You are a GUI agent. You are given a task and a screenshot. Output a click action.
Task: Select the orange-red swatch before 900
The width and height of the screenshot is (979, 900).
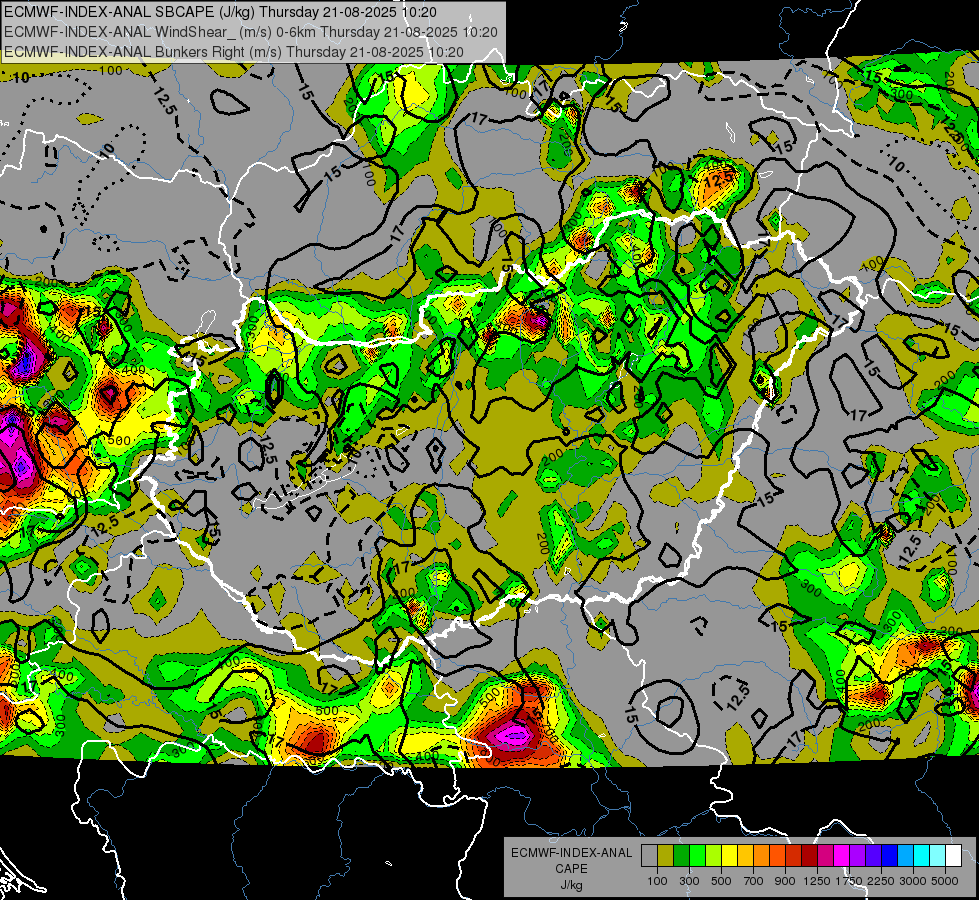click(x=777, y=855)
